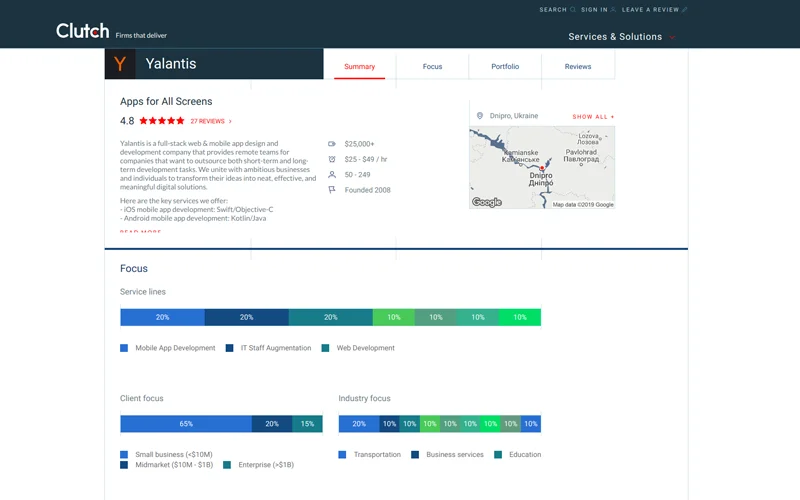Click the red map marker on Dnipro
The height and width of the screenshot is (500, 800).
click(x=542, y=168)
